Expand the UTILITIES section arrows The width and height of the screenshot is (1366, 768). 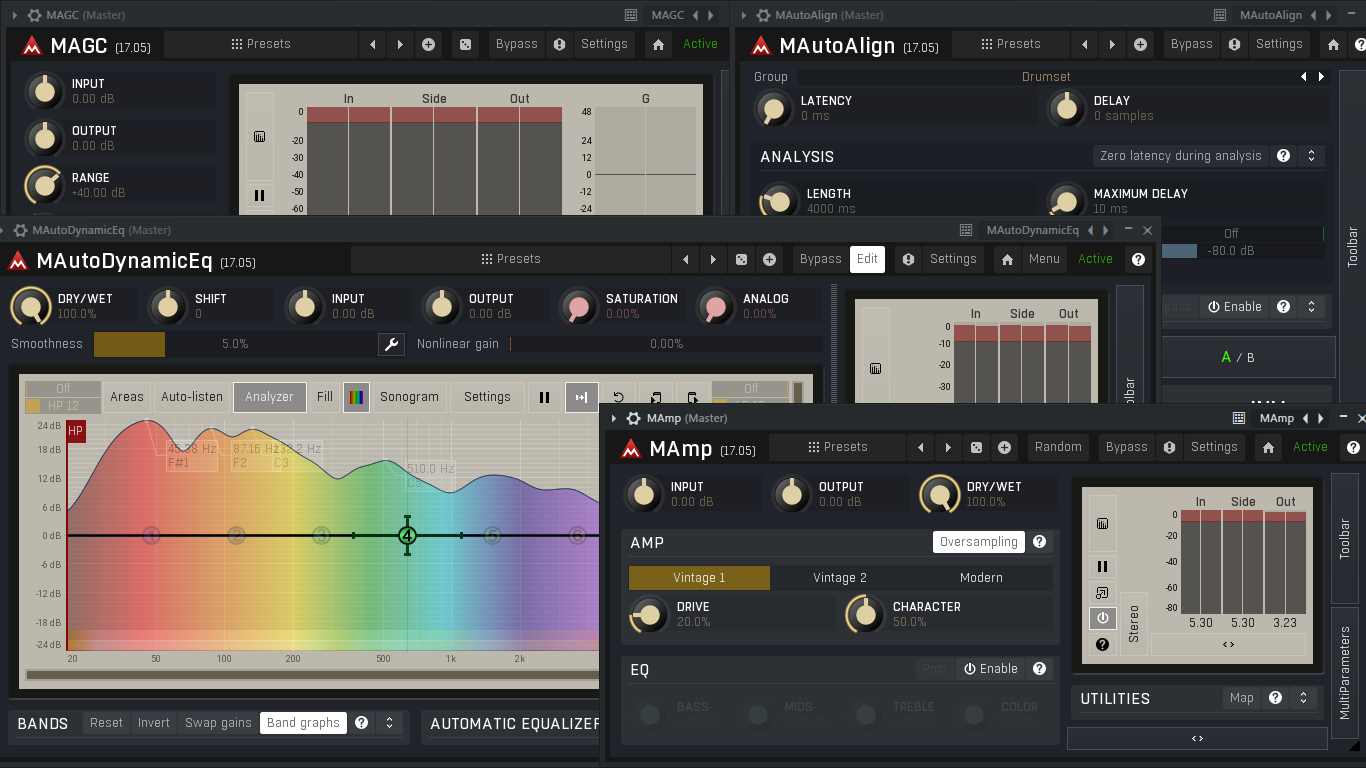coord(1304,698)
